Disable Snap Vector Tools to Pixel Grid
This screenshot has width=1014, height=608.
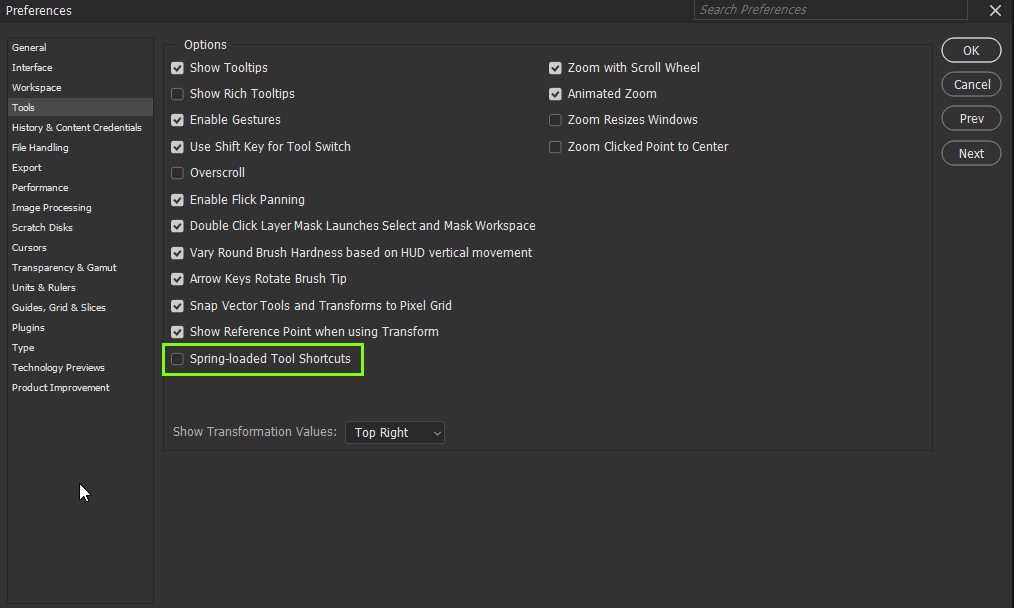point(177,305)
